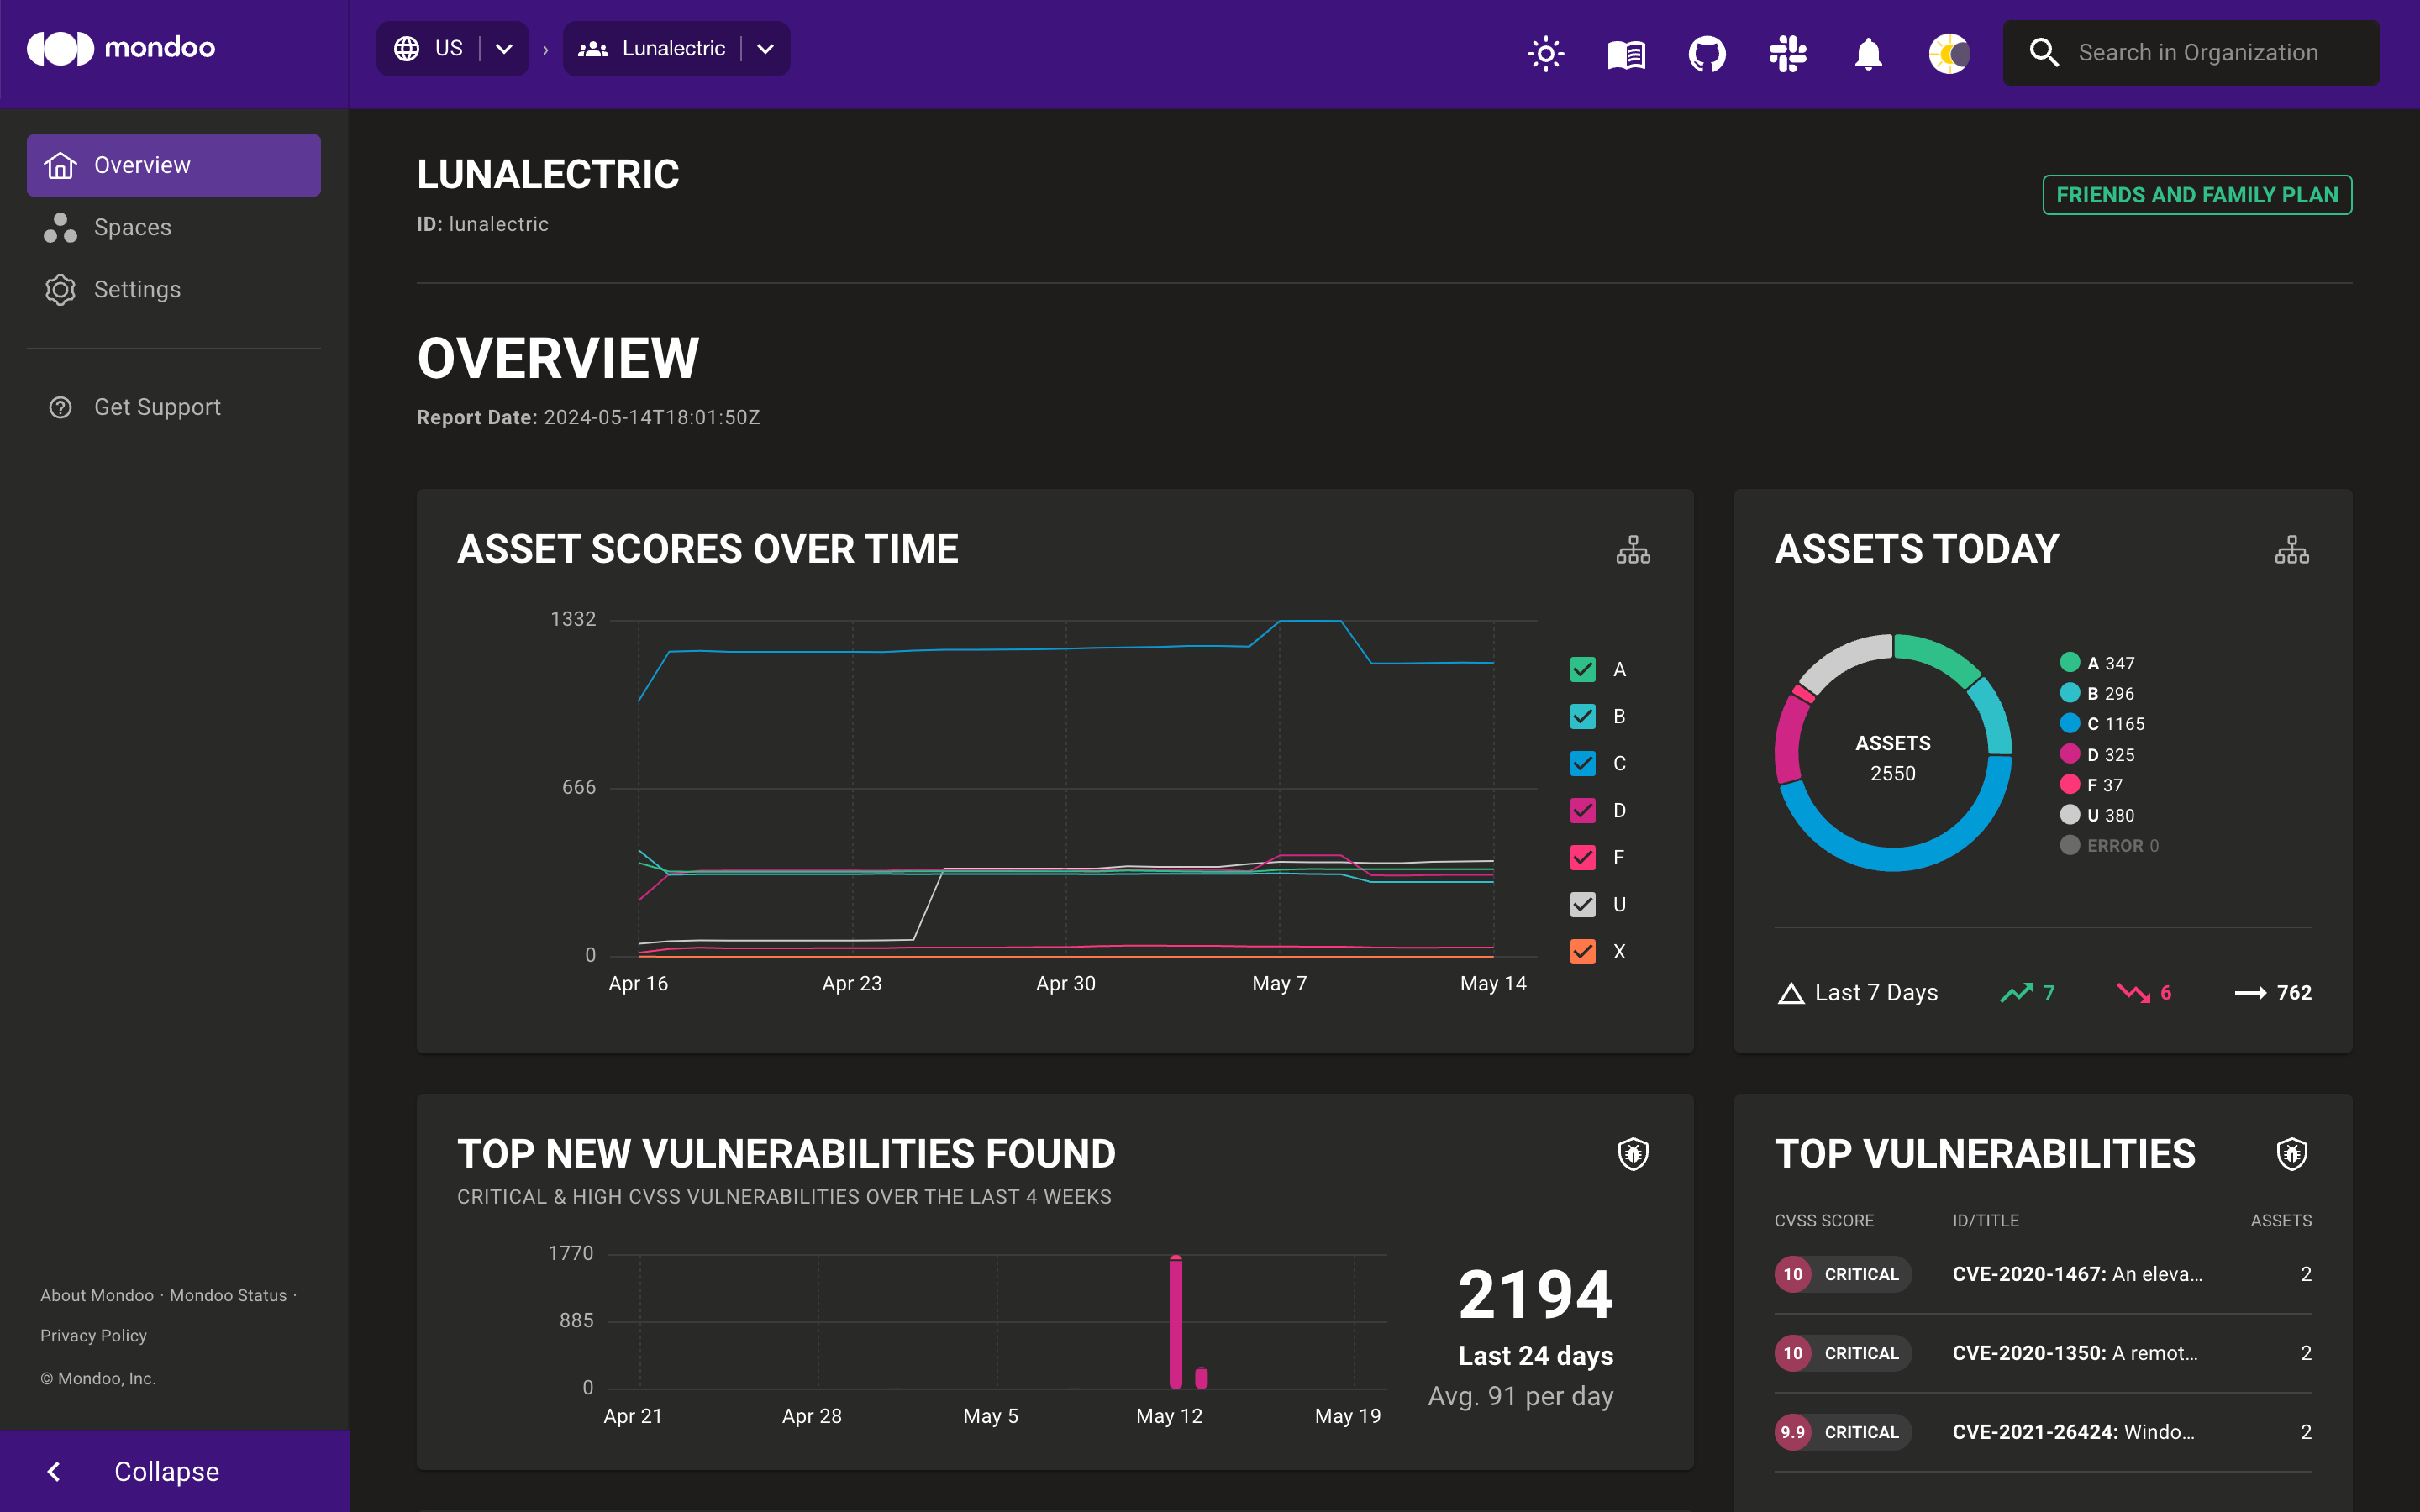Open Mondoo Status footer link
Viewport: 2420px width, 1512px height.
pyautogui.click(x=228, y=1295)
